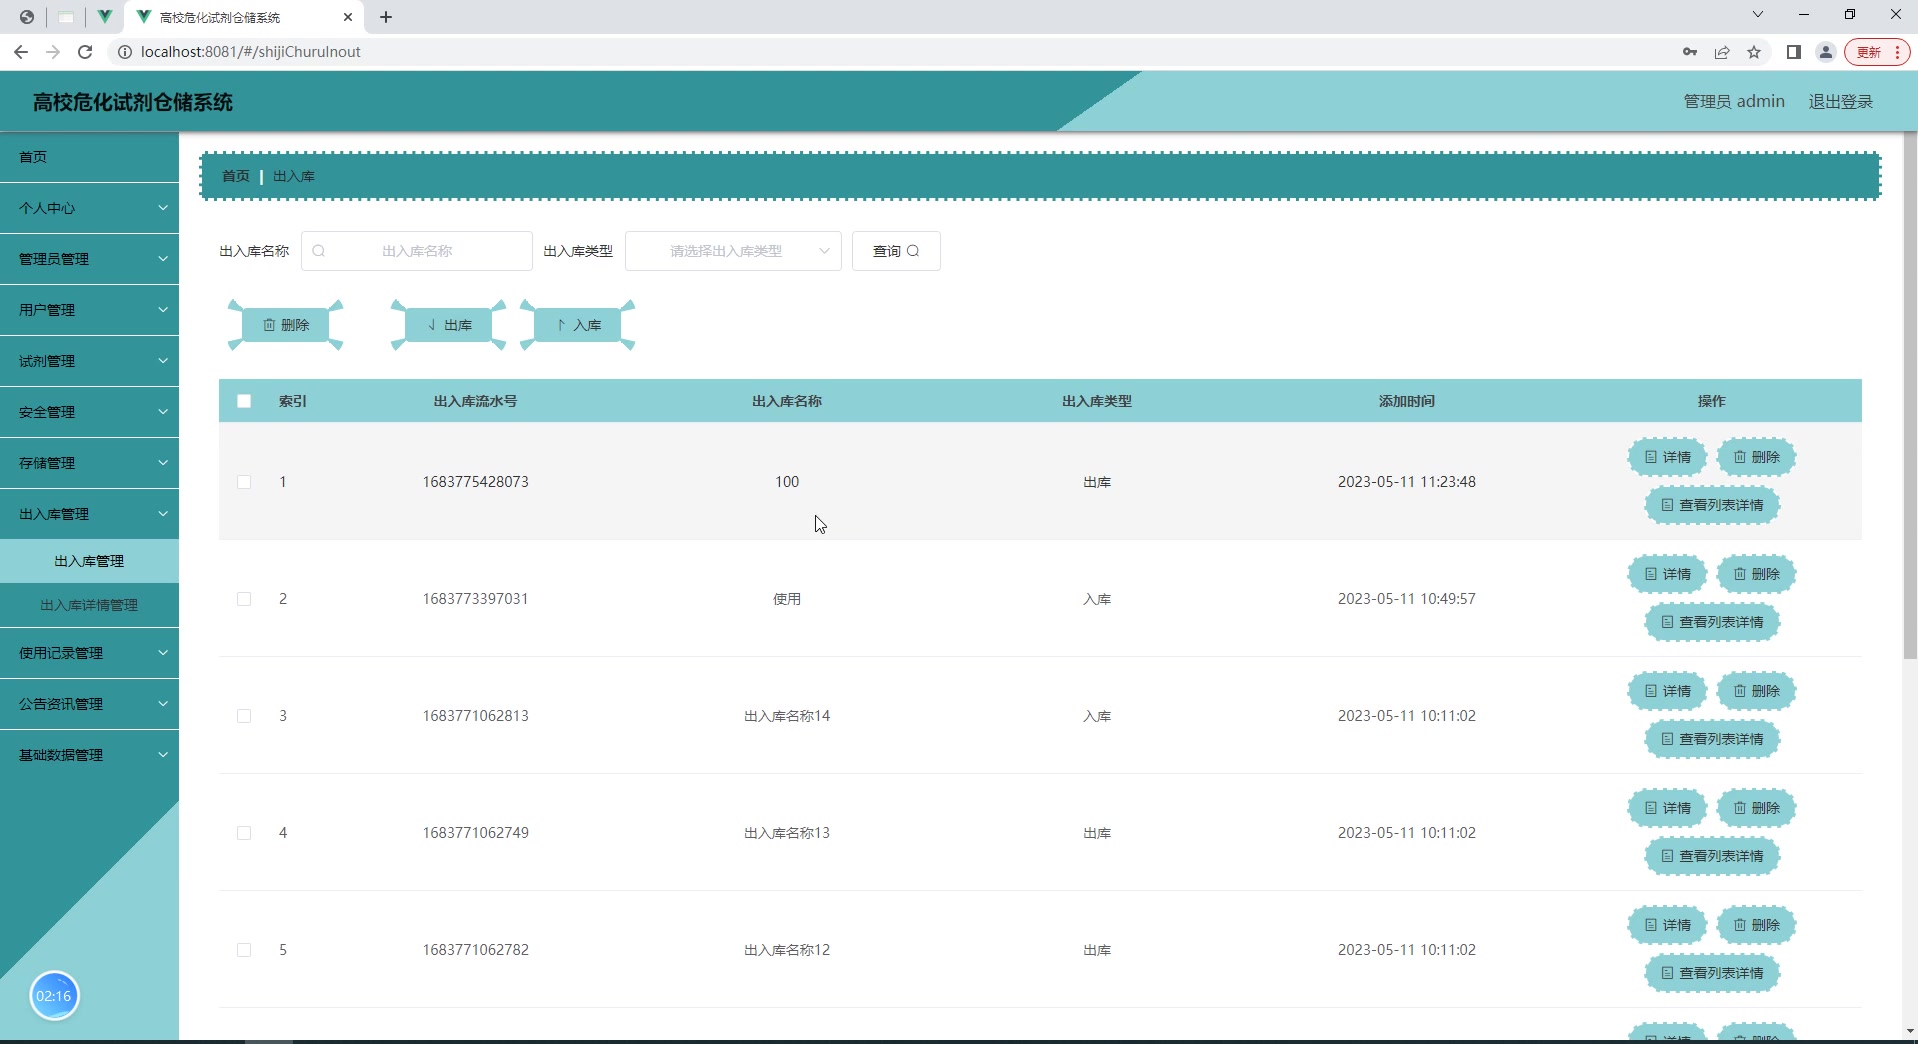Screen dimensions: 1918x1044
Task: Click the batch 删除 button above table
Action: pos(286,325)
